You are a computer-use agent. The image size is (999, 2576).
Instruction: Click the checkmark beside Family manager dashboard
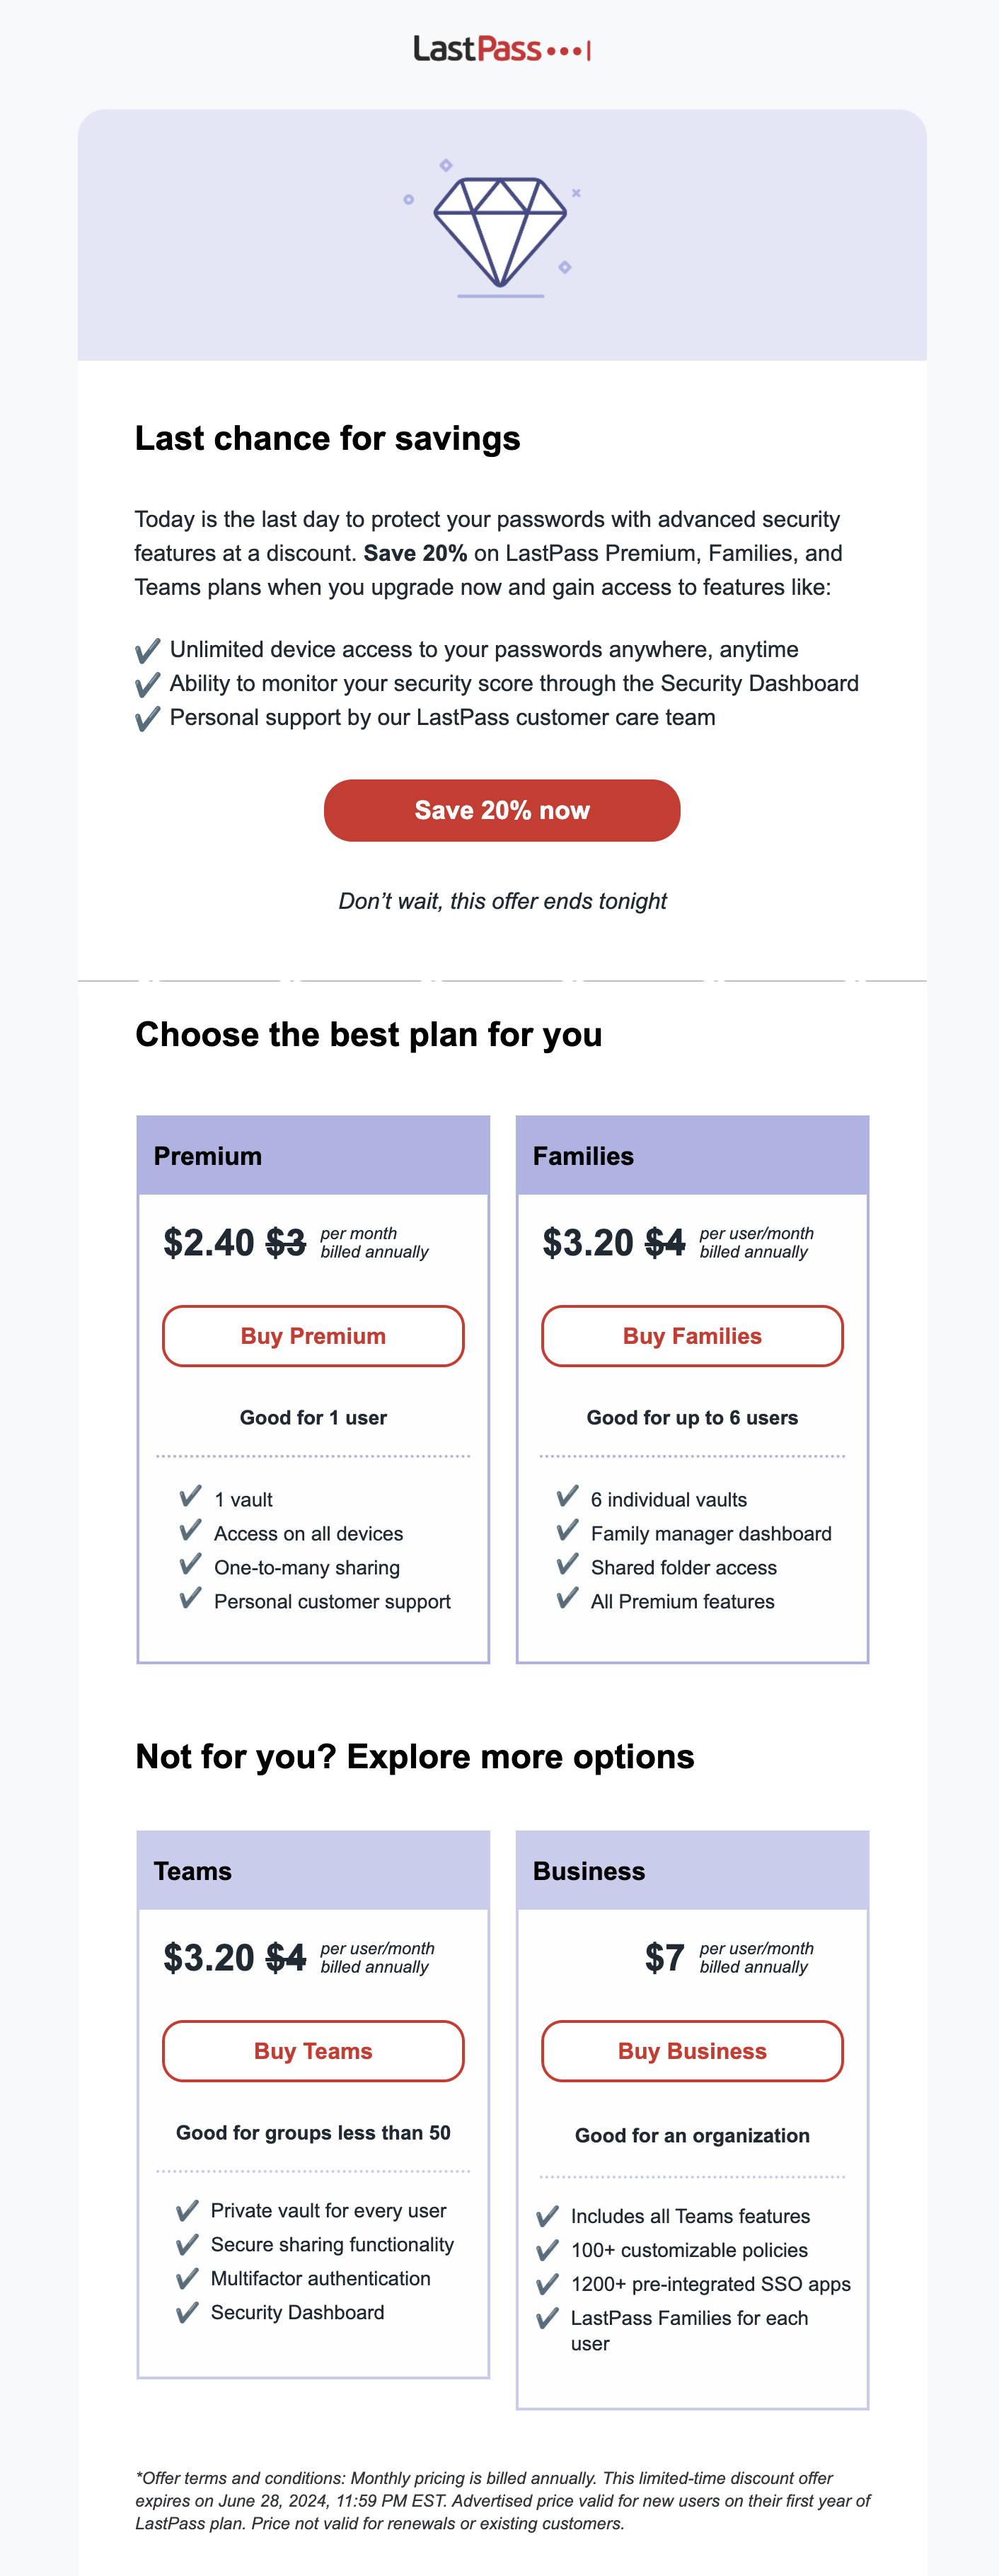pyautogui.click(x=567, y=1530)
